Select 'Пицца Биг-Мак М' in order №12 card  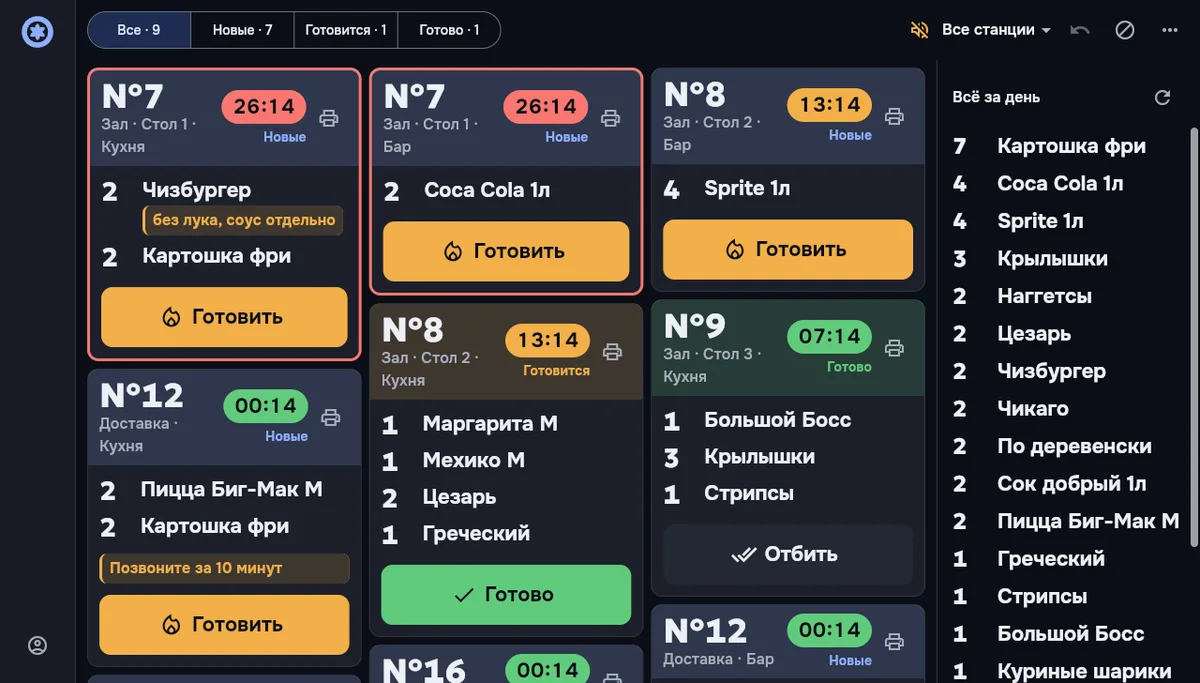pyautogui.click(x=231, y=490)
